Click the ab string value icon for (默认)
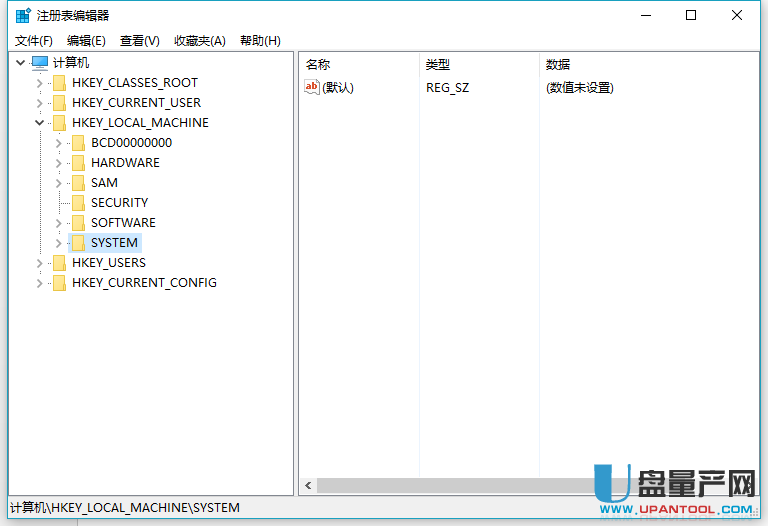The image size is (768, 526). pos(312,88)
